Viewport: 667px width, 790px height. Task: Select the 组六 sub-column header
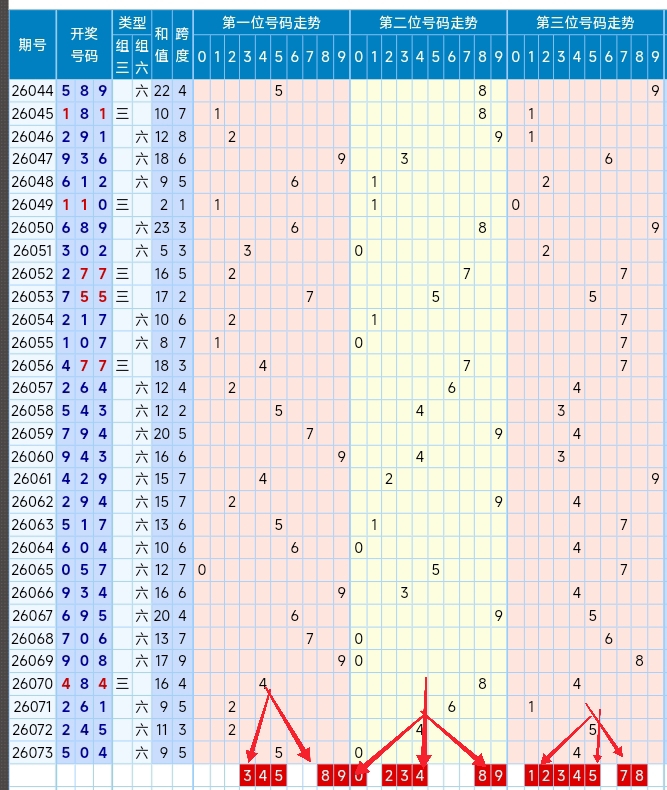click(x=141, y=56)
